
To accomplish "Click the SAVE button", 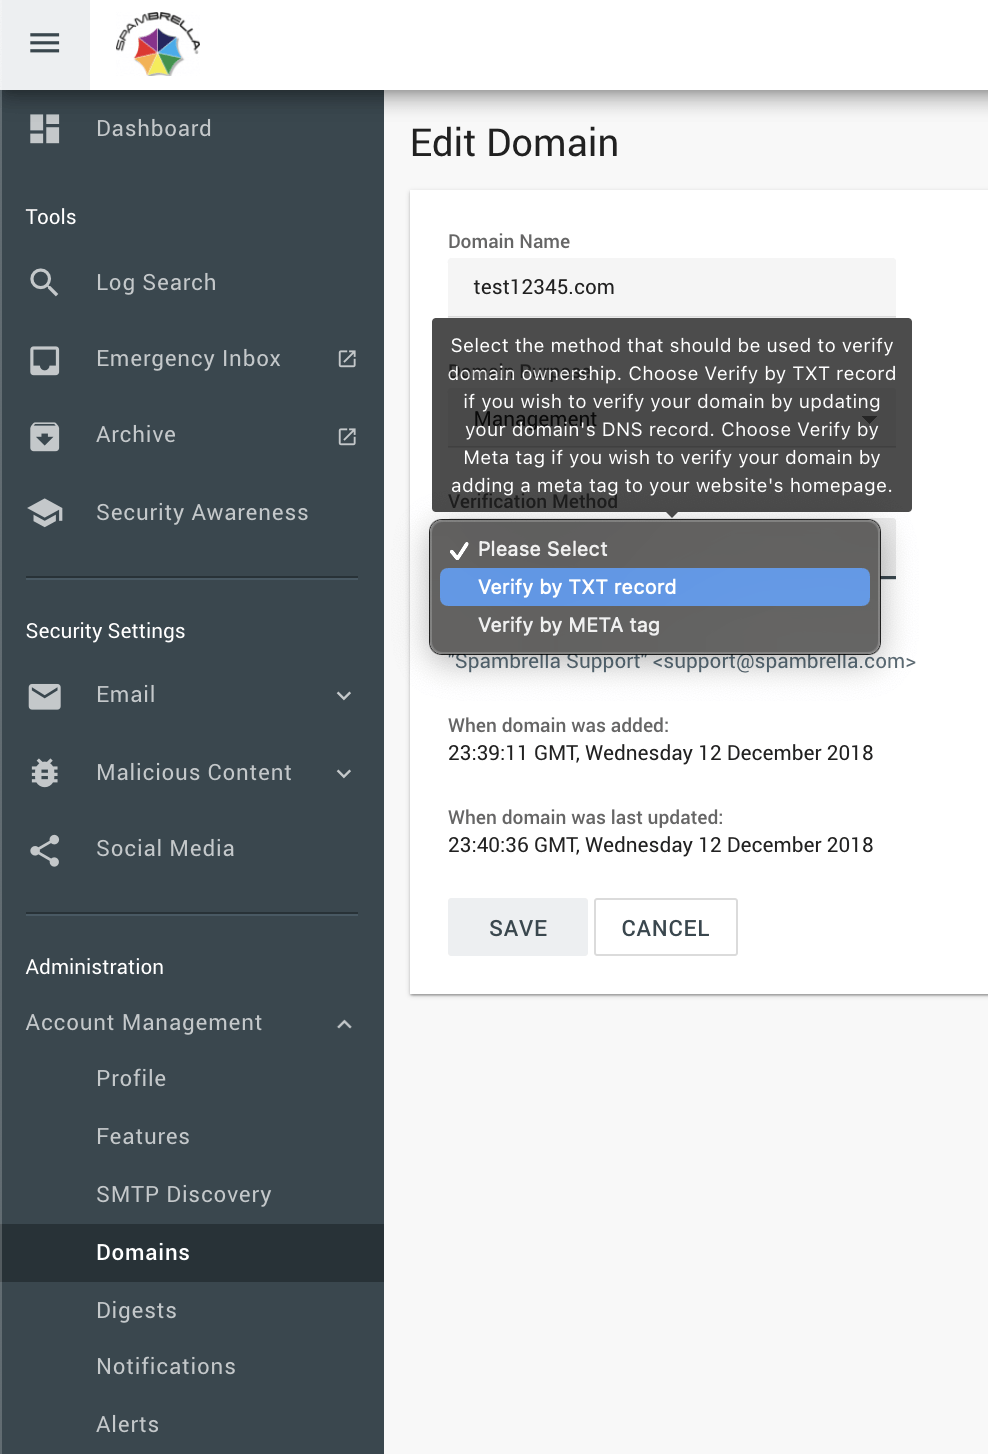I will click(x=518, y=927).
